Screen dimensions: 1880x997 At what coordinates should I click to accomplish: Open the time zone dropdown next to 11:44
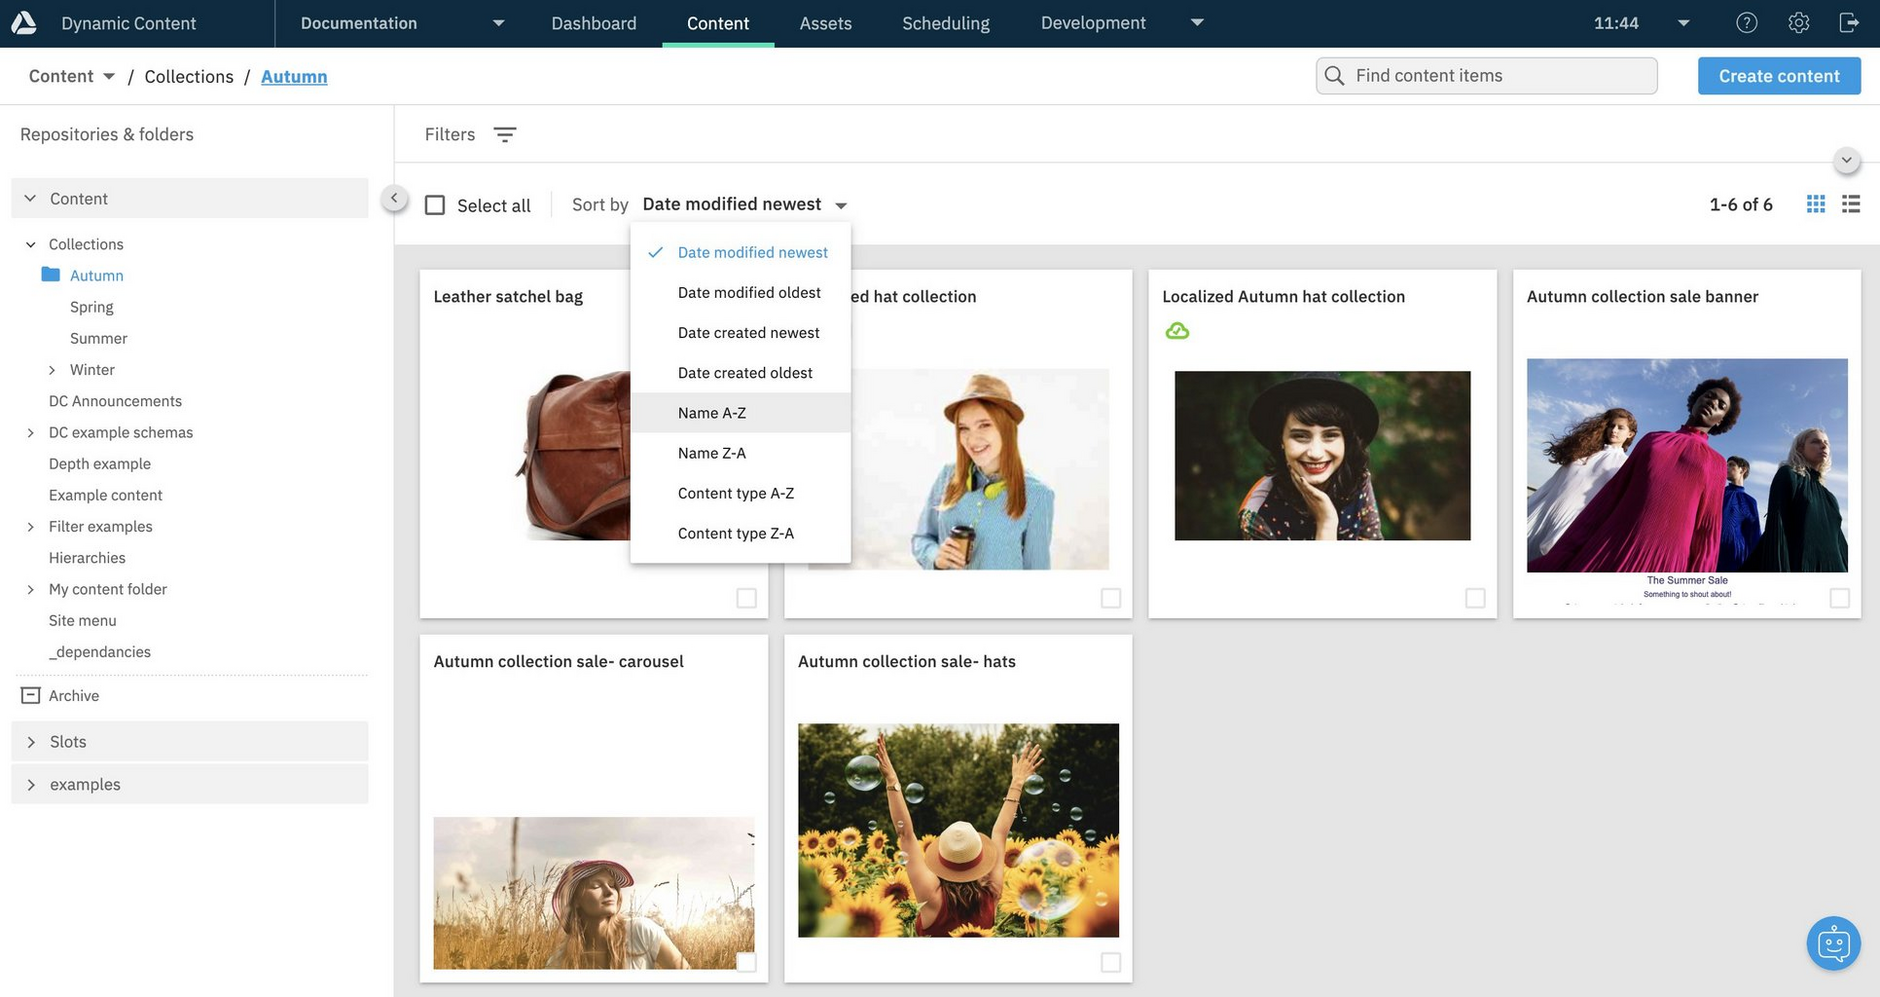[1683, 23]
